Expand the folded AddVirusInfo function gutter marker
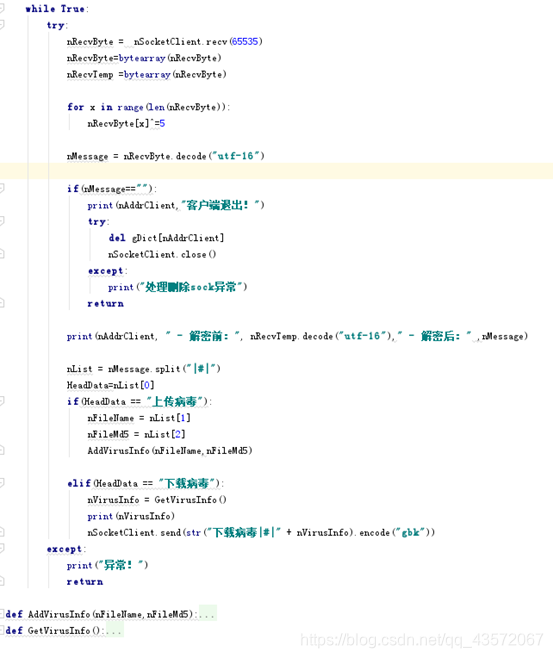Screen dimensions: 553x658 point(2,614)
